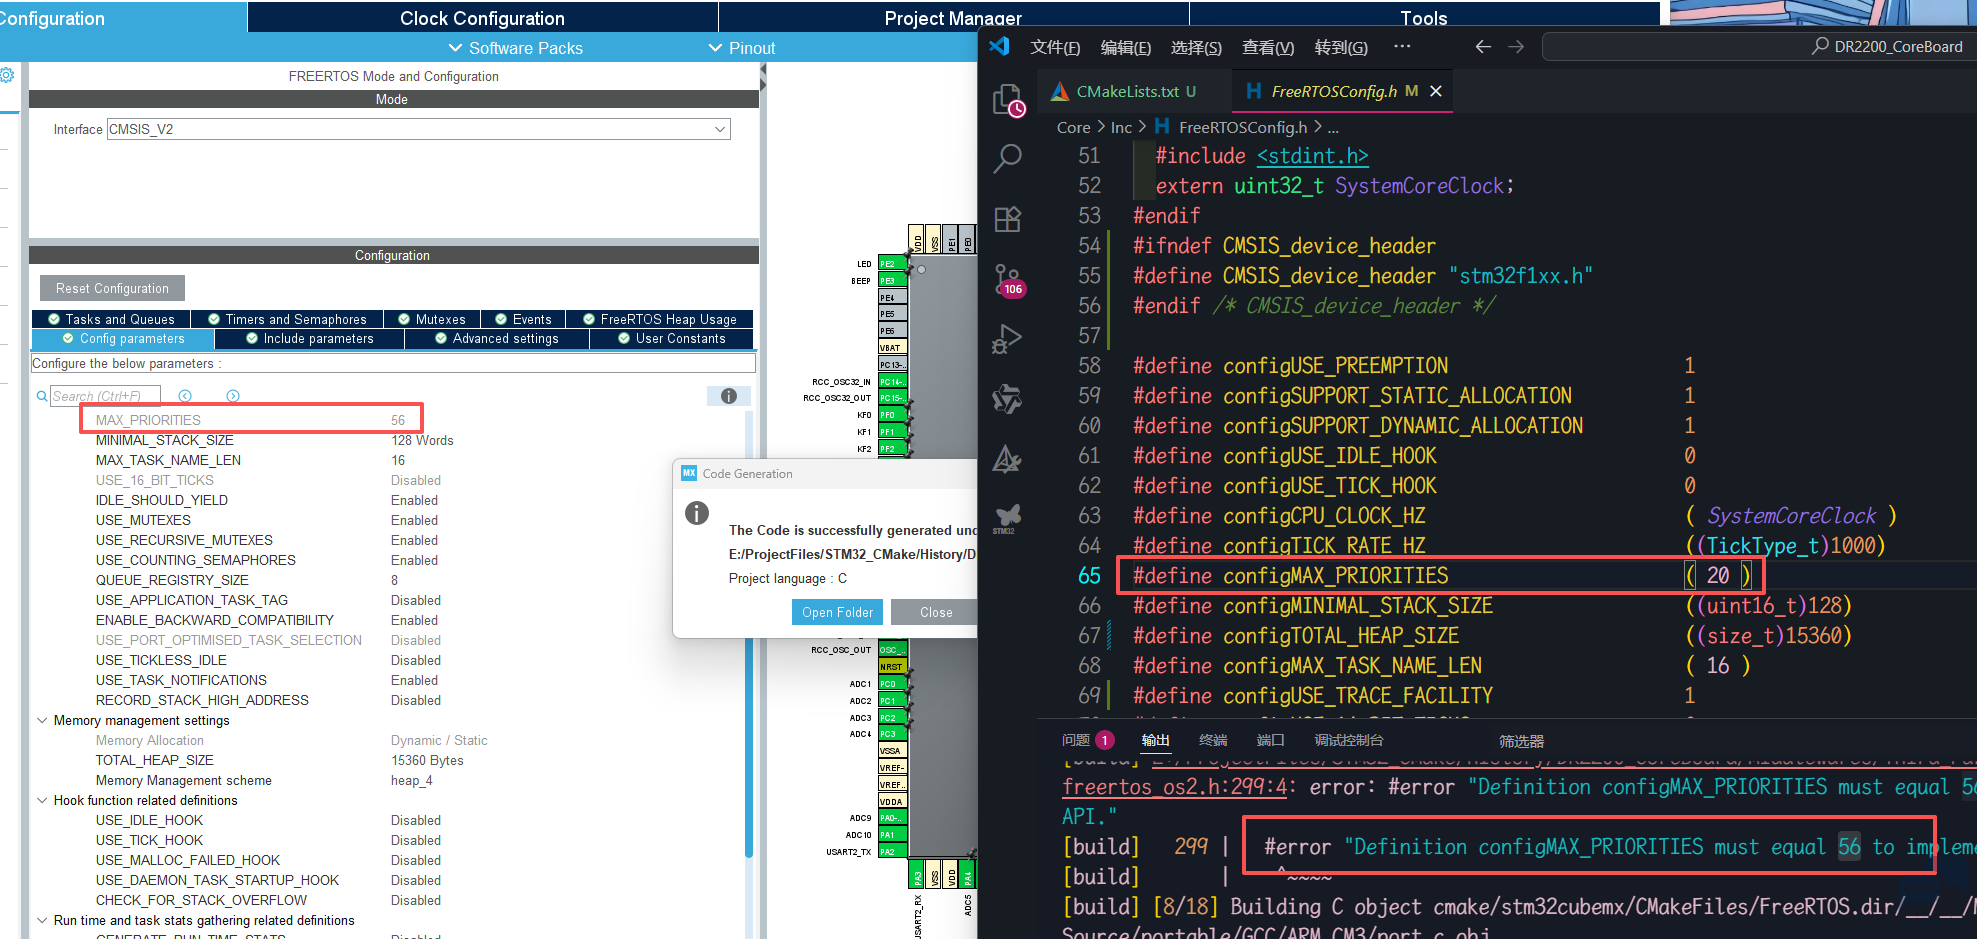Click the parameter Search (Ctrl+F) field
Viewport: 1977px width, 939px height.
104,396
